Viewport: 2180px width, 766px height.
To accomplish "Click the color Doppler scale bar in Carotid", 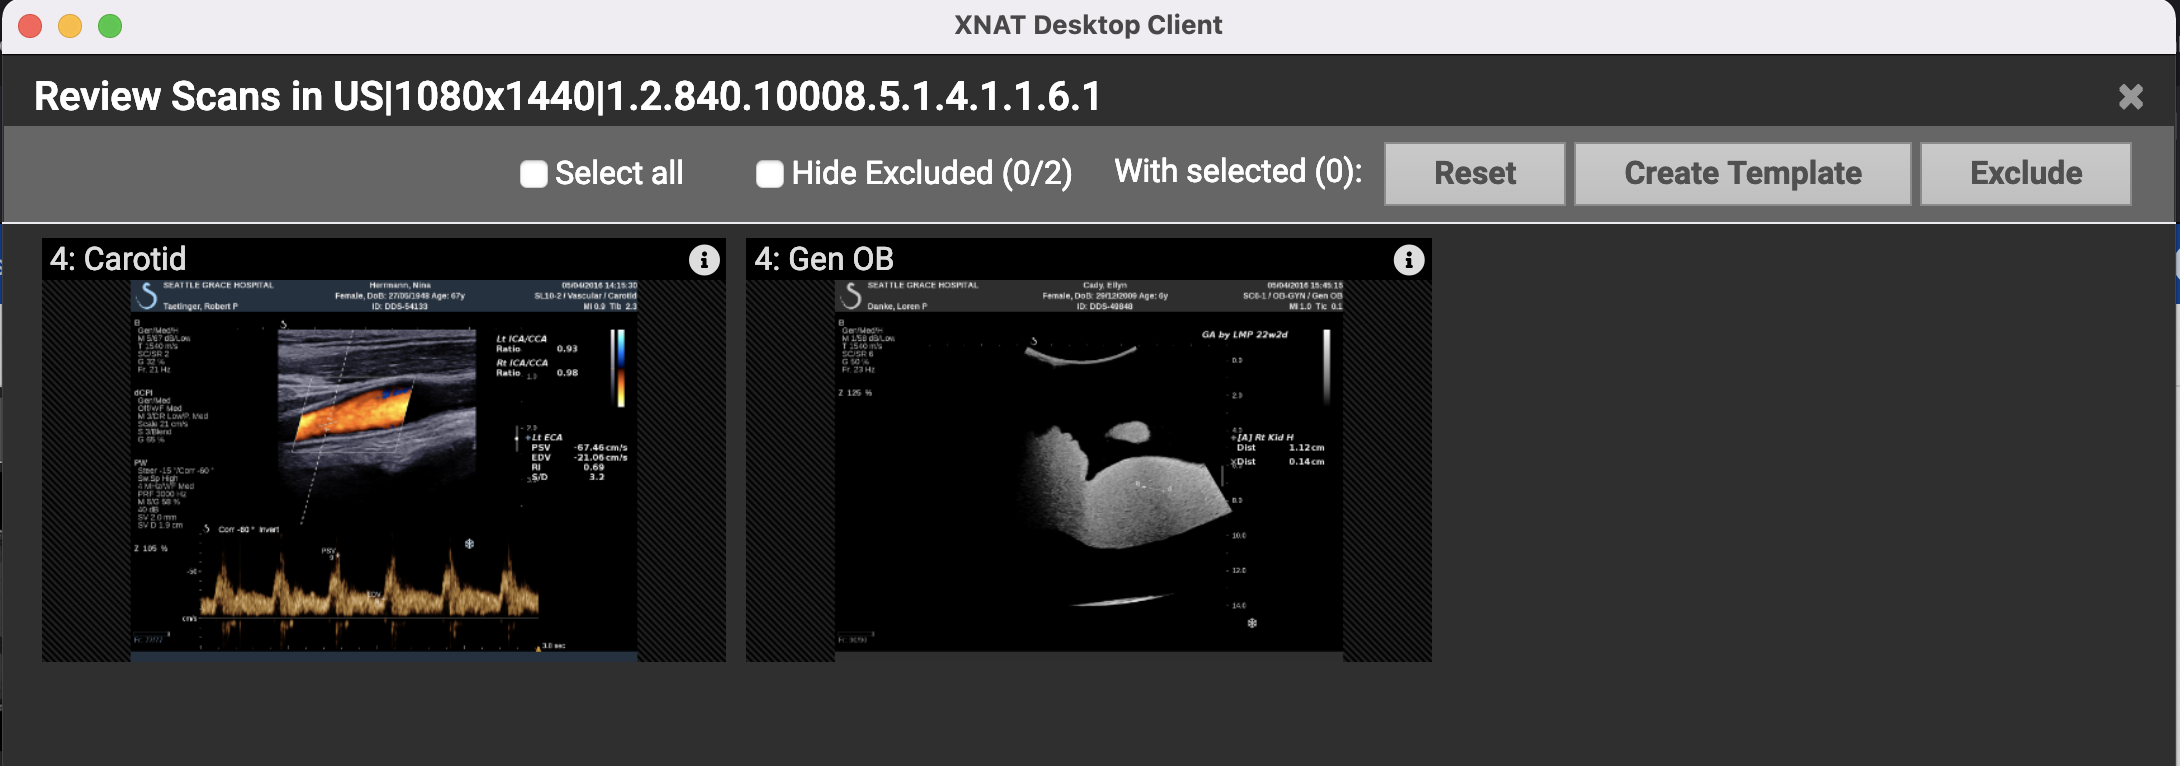I will [620, 368].
